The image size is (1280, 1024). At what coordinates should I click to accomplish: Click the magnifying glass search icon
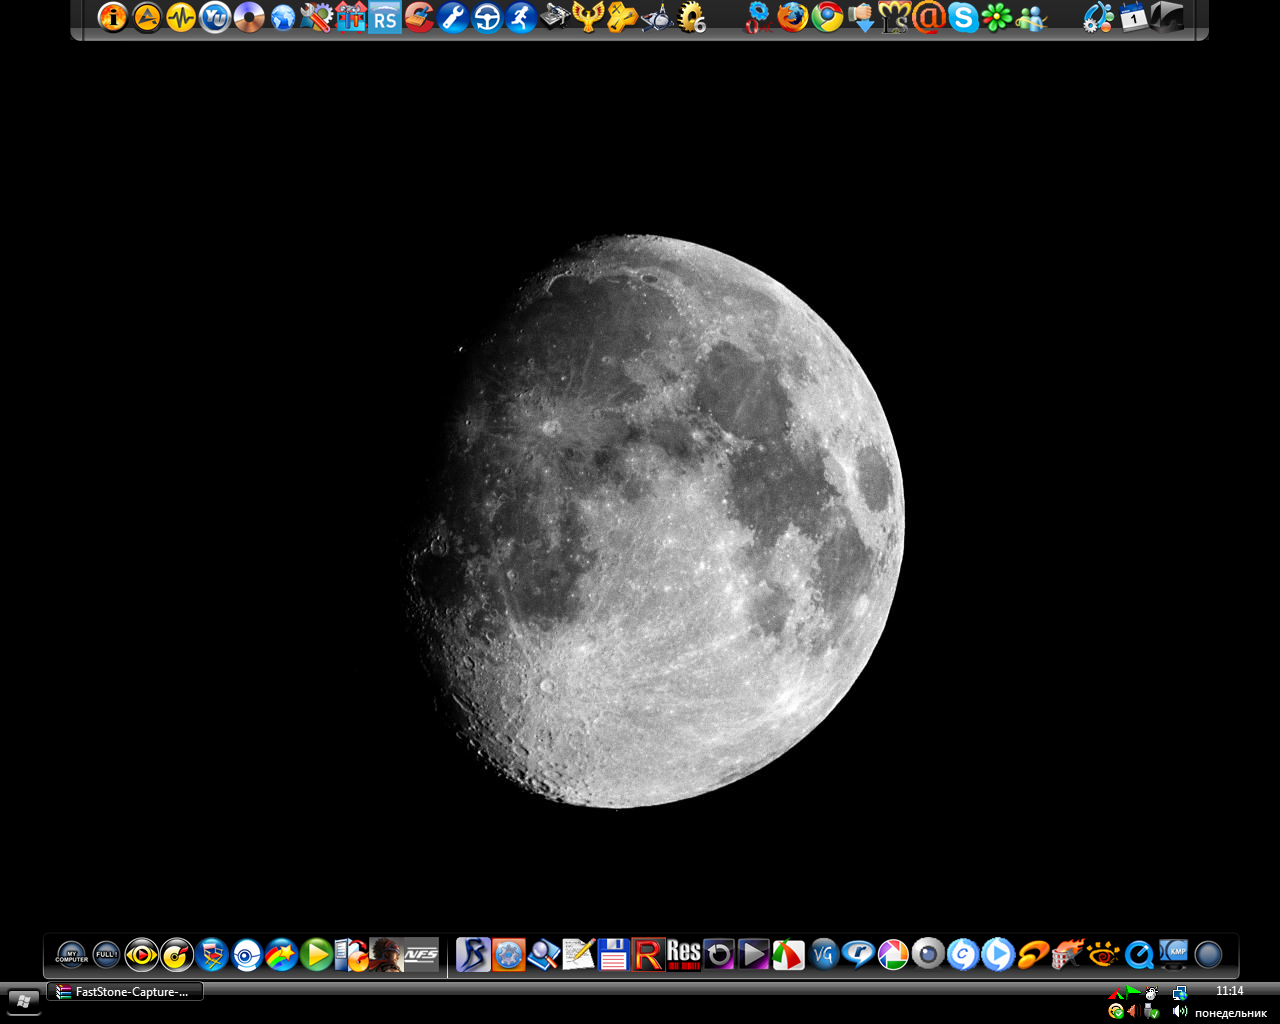[x=544, y=955]
